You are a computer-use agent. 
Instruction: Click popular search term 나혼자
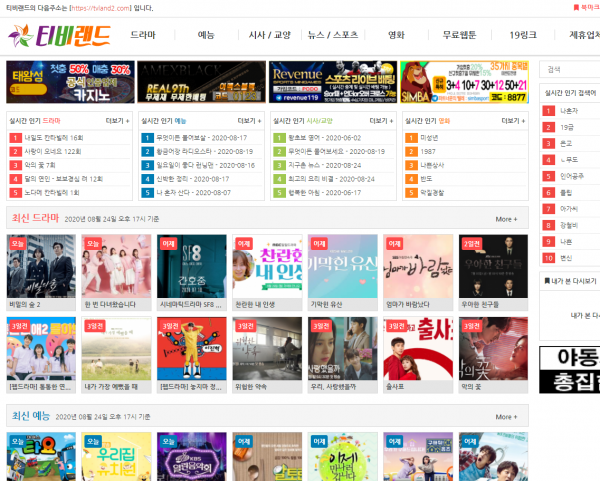(569, 111)
